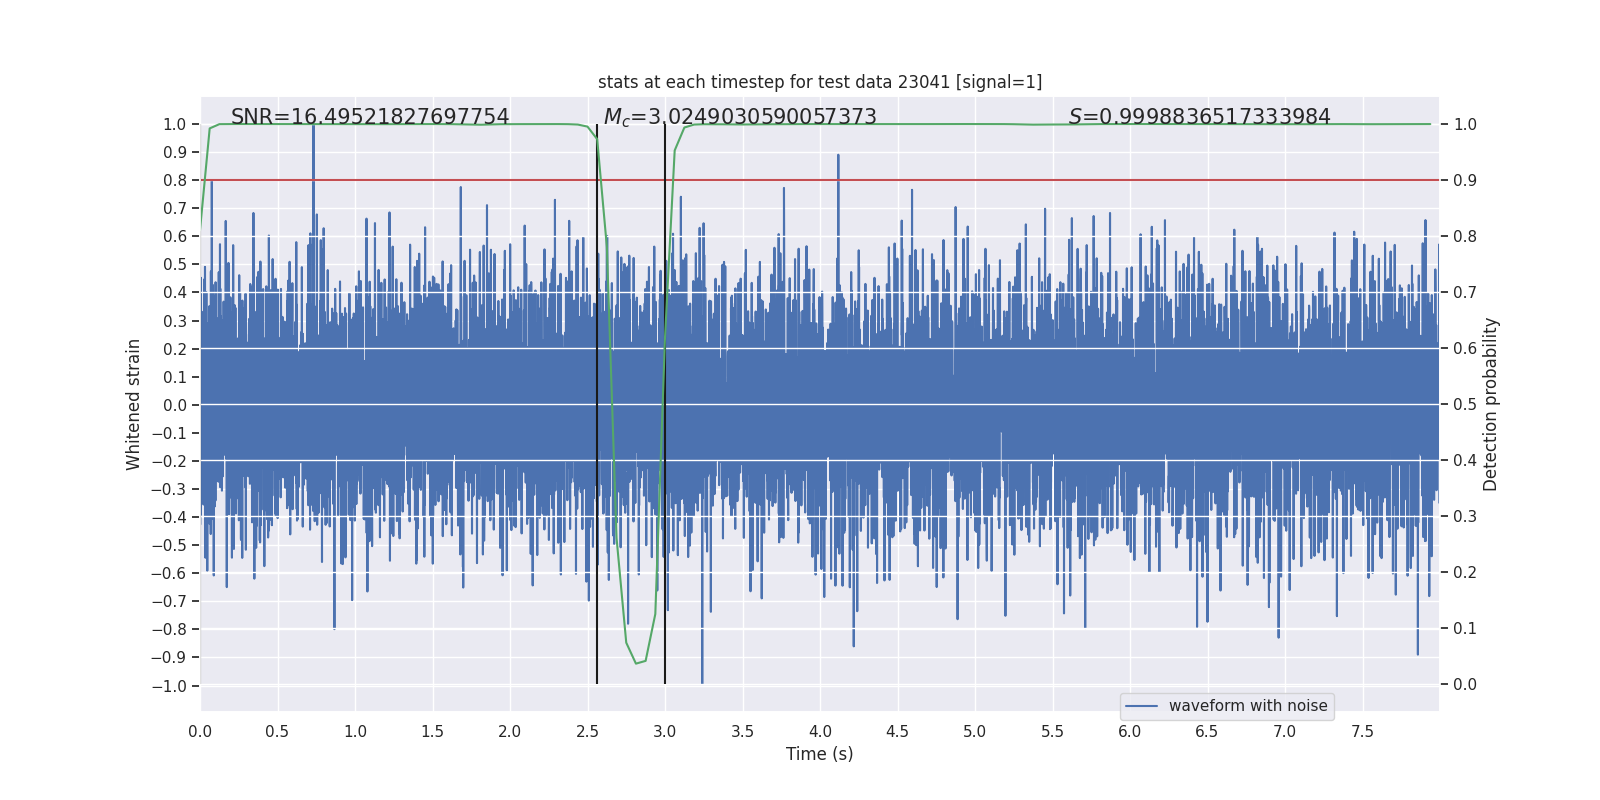The image size is (1600, 800).
Task: Select the 0.5 tick on Detection probability axis
Action: (1465, 404)
